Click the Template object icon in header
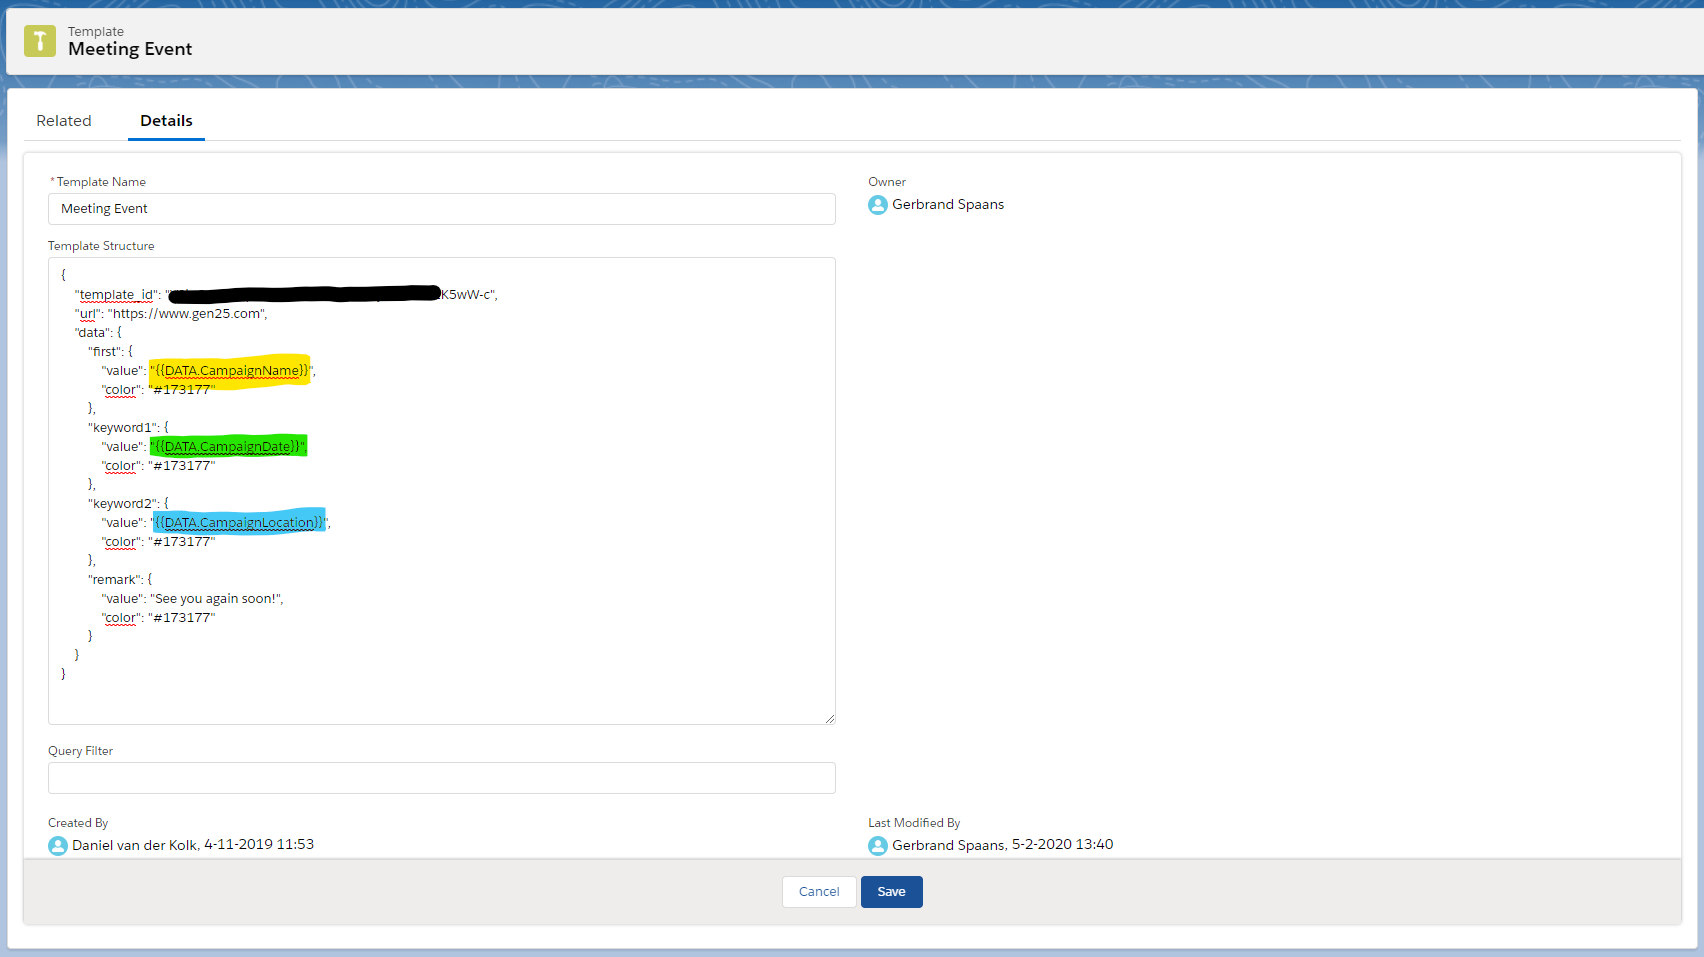This screenshot has height=957, width=1704. point(40,41)
